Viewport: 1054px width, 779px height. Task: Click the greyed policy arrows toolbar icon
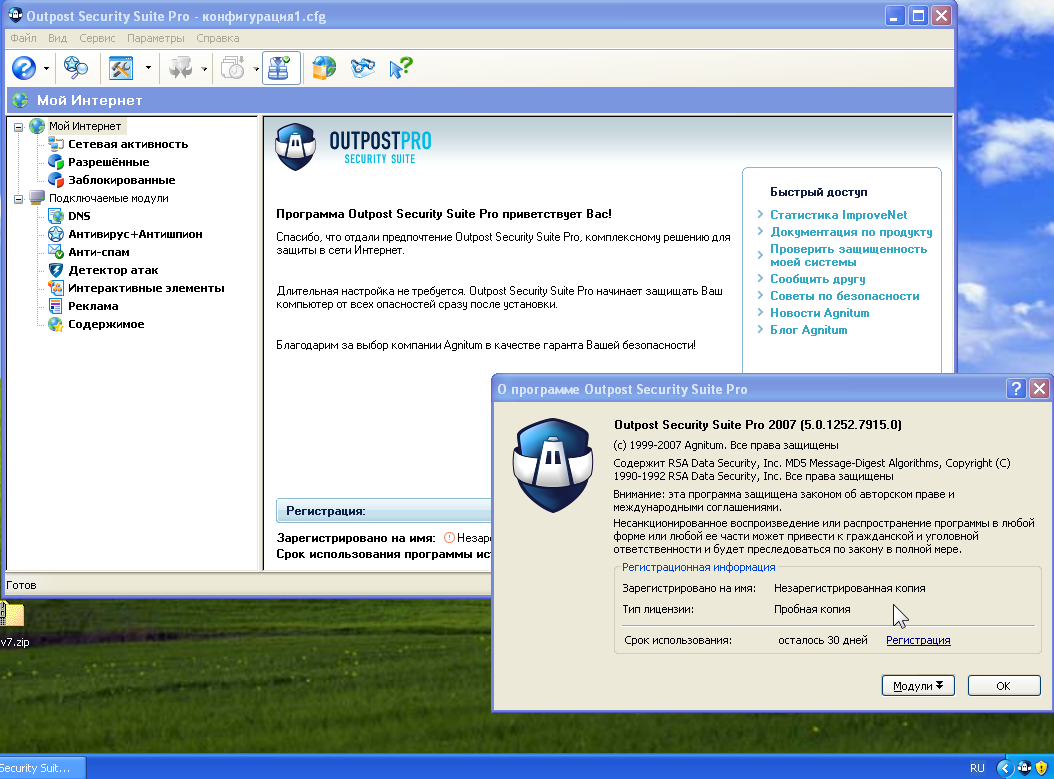pyautogui.click(x=180, y=69)
